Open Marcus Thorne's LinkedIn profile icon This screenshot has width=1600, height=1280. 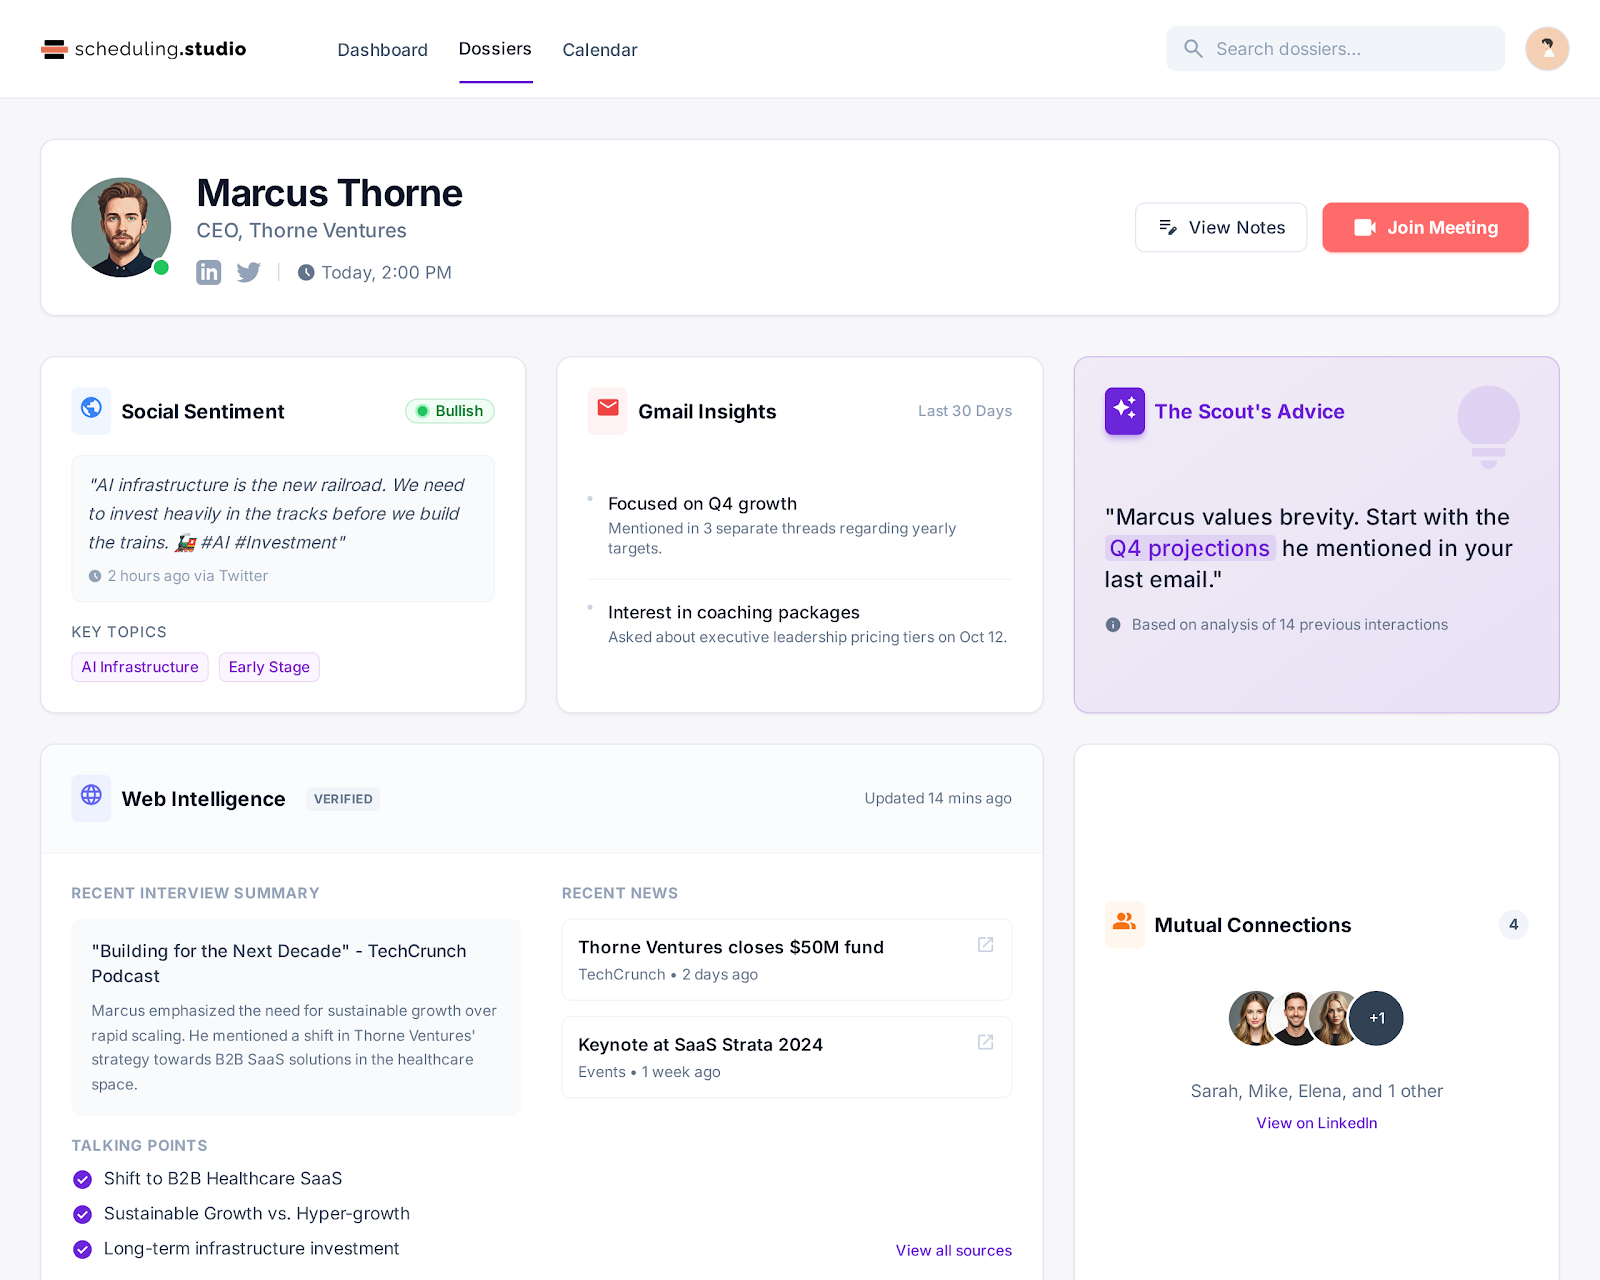click(208, 272)
